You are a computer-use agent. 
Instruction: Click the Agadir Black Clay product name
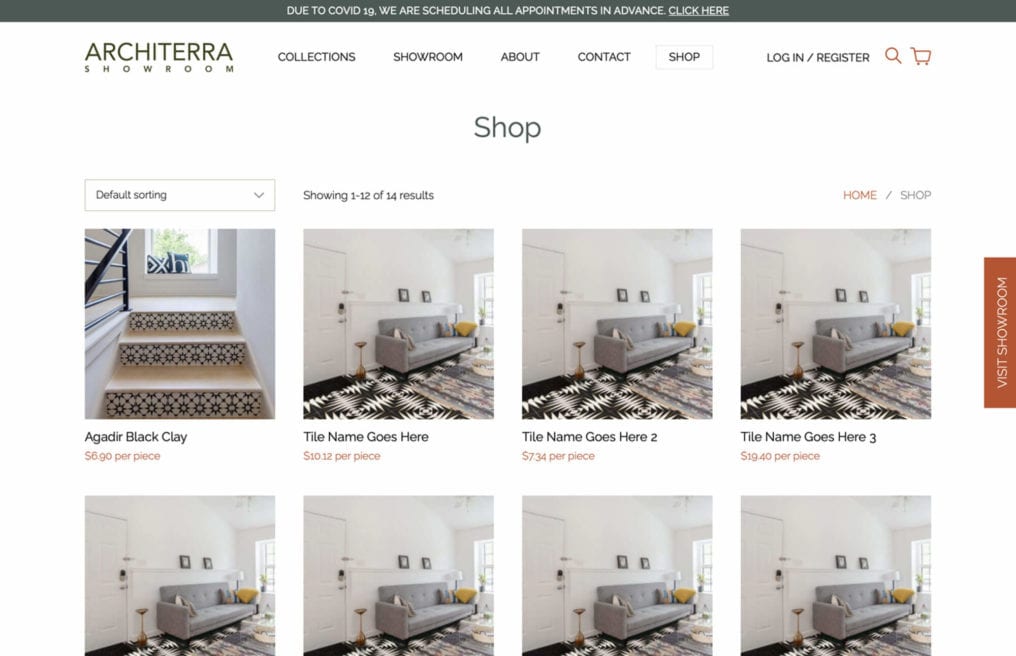click(136, 437)
